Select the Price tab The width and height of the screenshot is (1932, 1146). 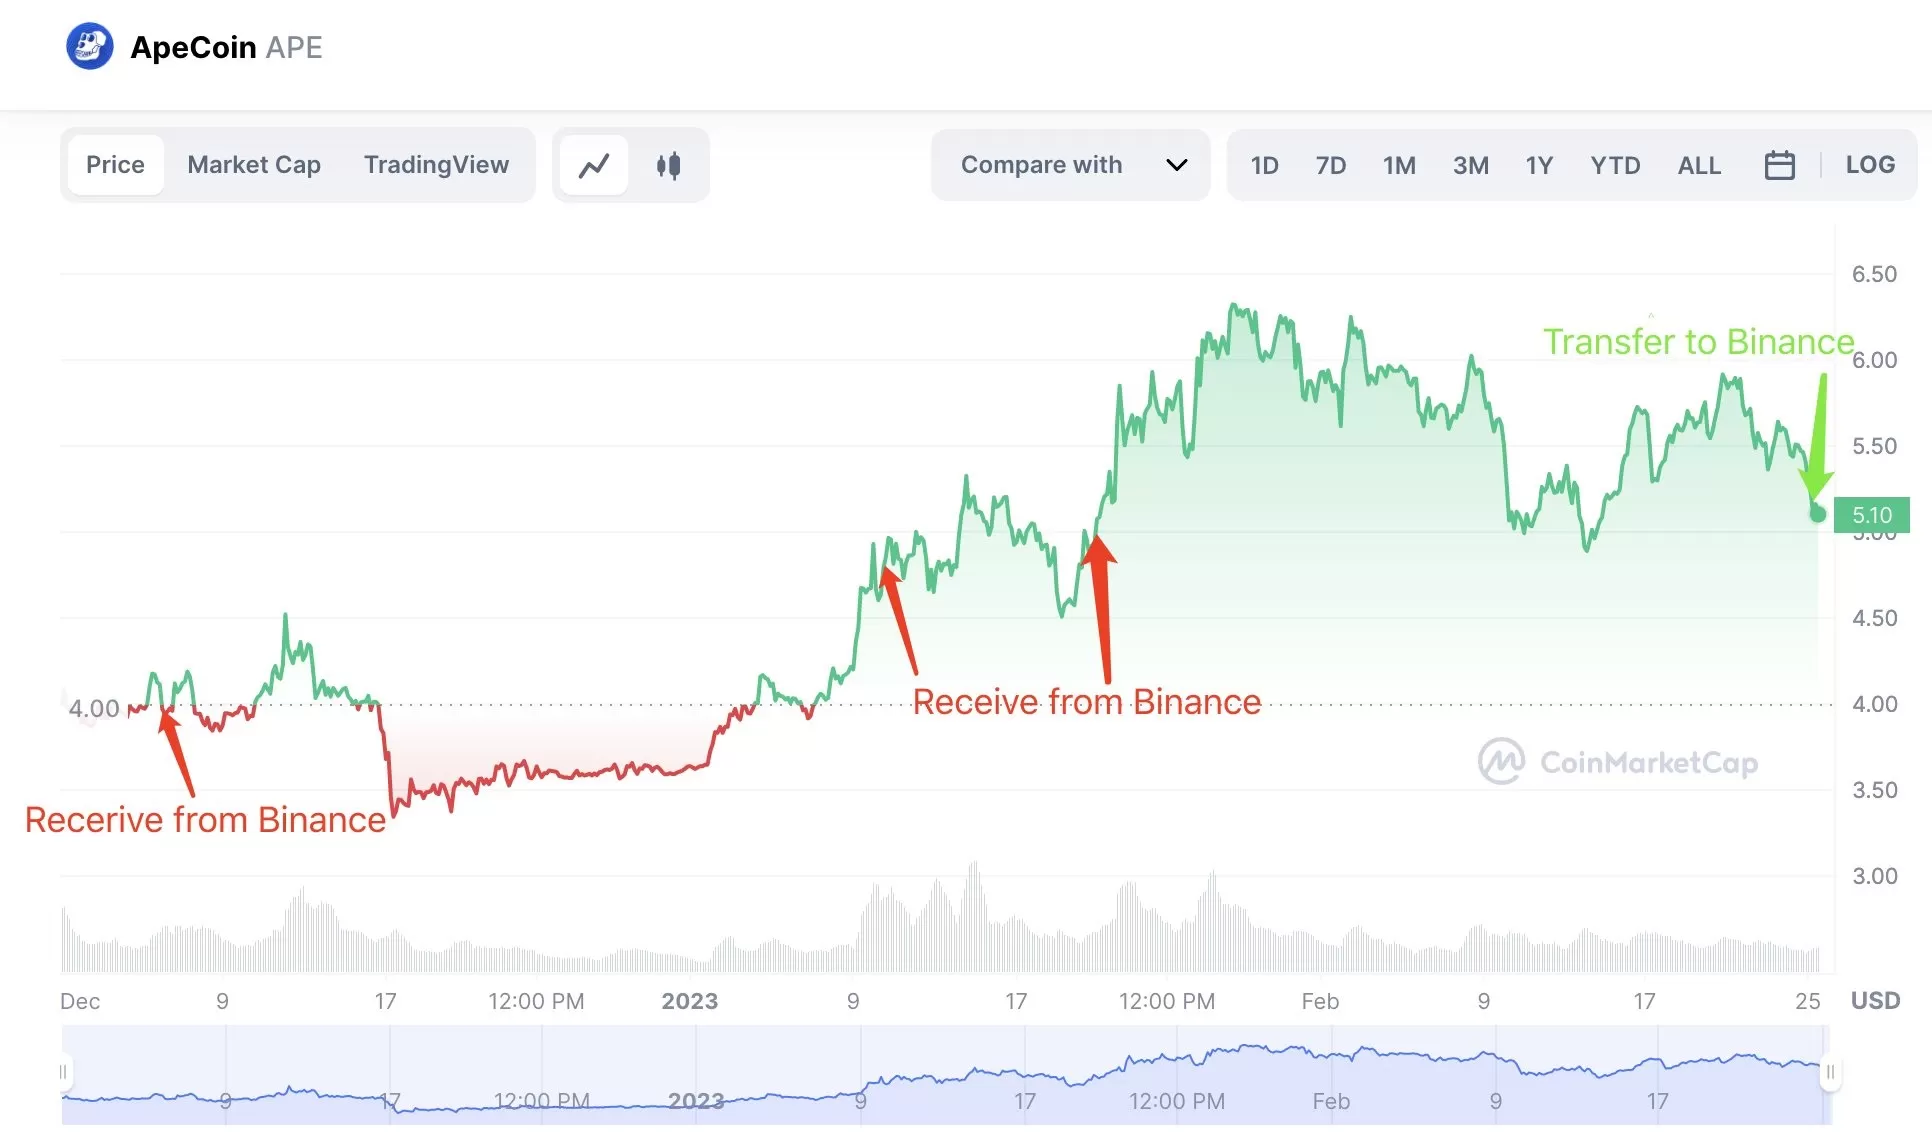coord(115,165)
